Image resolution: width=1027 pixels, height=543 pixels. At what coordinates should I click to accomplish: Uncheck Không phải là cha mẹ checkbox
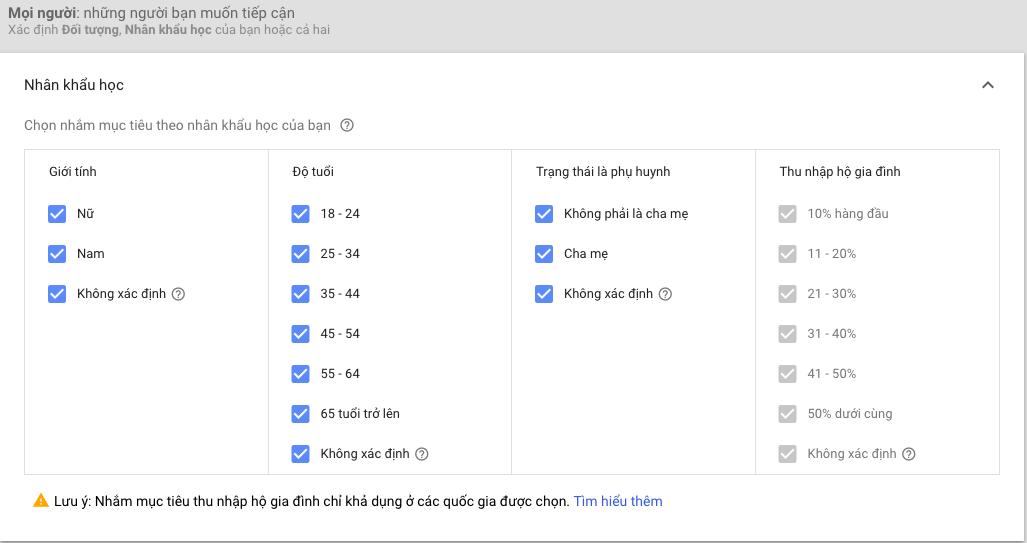click(x=544, y=214)
